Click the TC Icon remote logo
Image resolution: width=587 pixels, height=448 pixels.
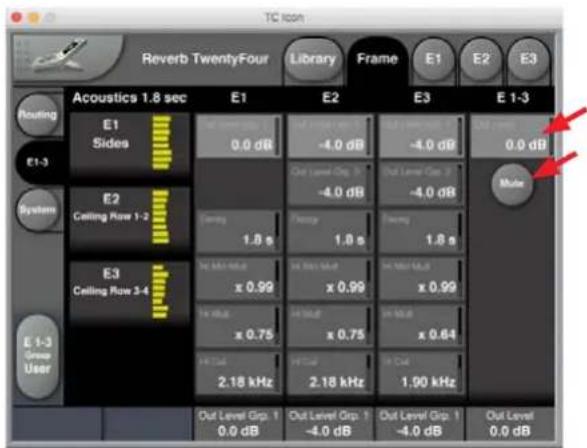point(67,57)
